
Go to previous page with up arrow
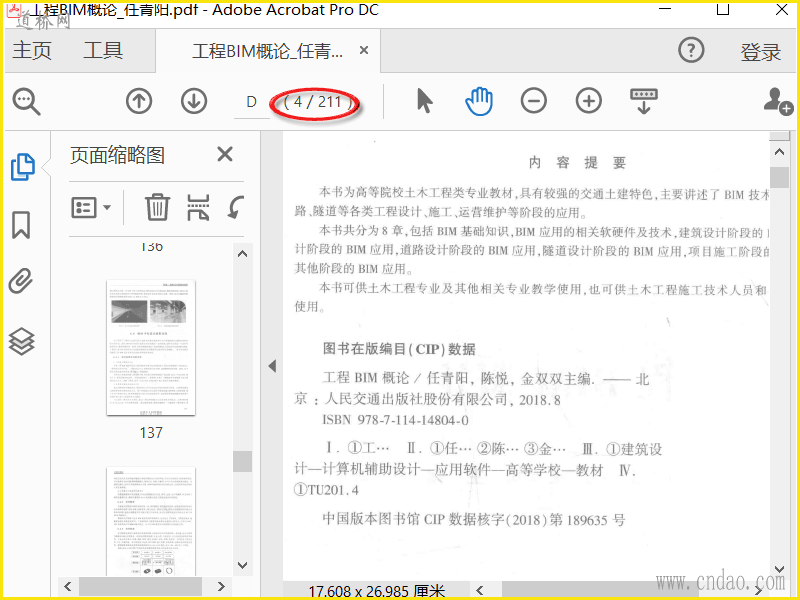(x=139, y=101)
